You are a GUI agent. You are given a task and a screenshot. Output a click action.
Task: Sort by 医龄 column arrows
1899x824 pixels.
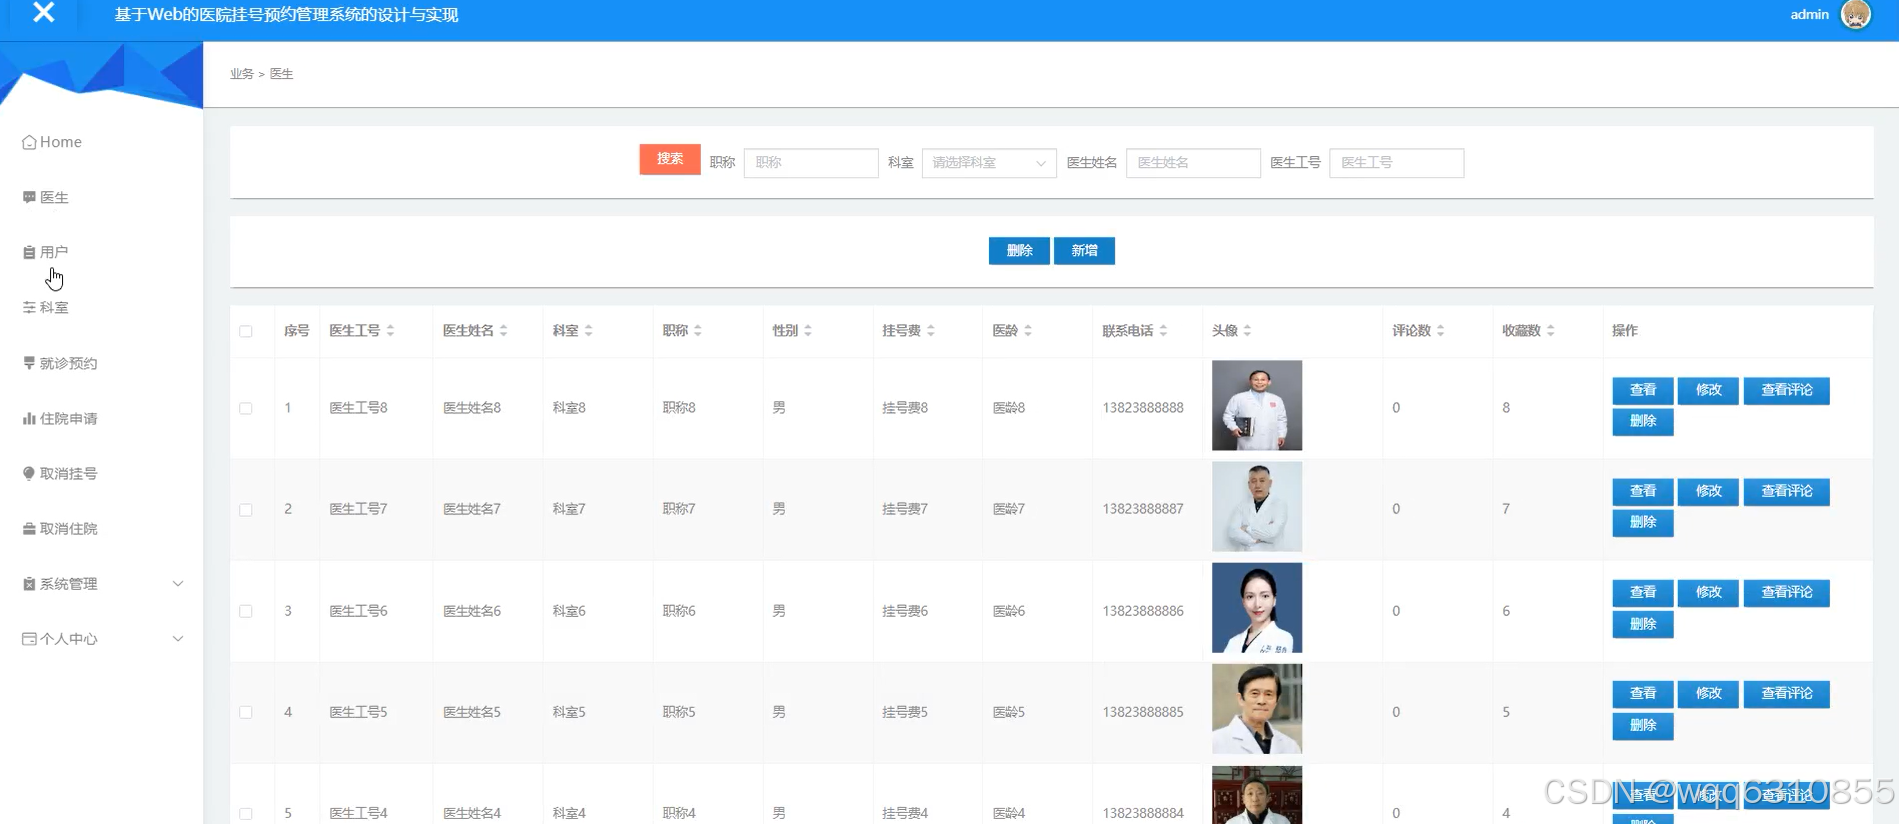1027,330
